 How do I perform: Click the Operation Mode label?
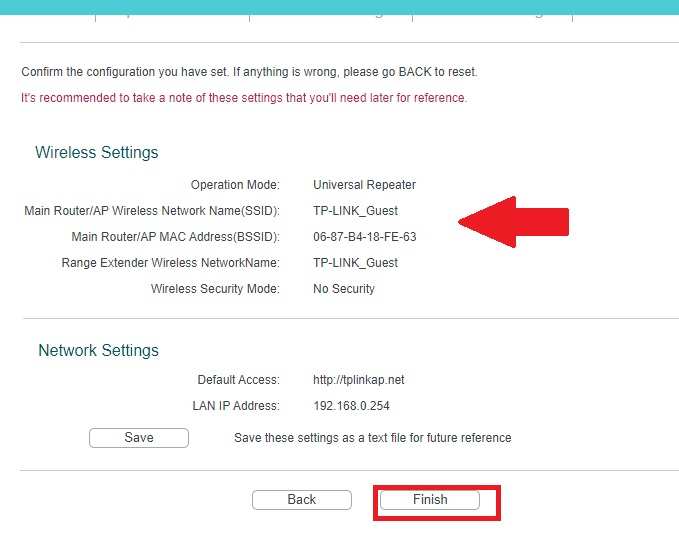[x=235, y=185]
